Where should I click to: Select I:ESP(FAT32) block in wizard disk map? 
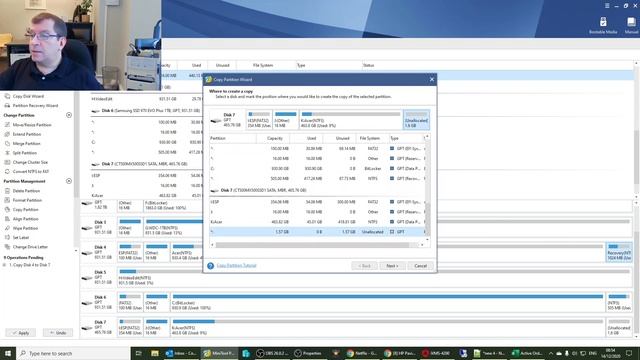pos(259,120)
